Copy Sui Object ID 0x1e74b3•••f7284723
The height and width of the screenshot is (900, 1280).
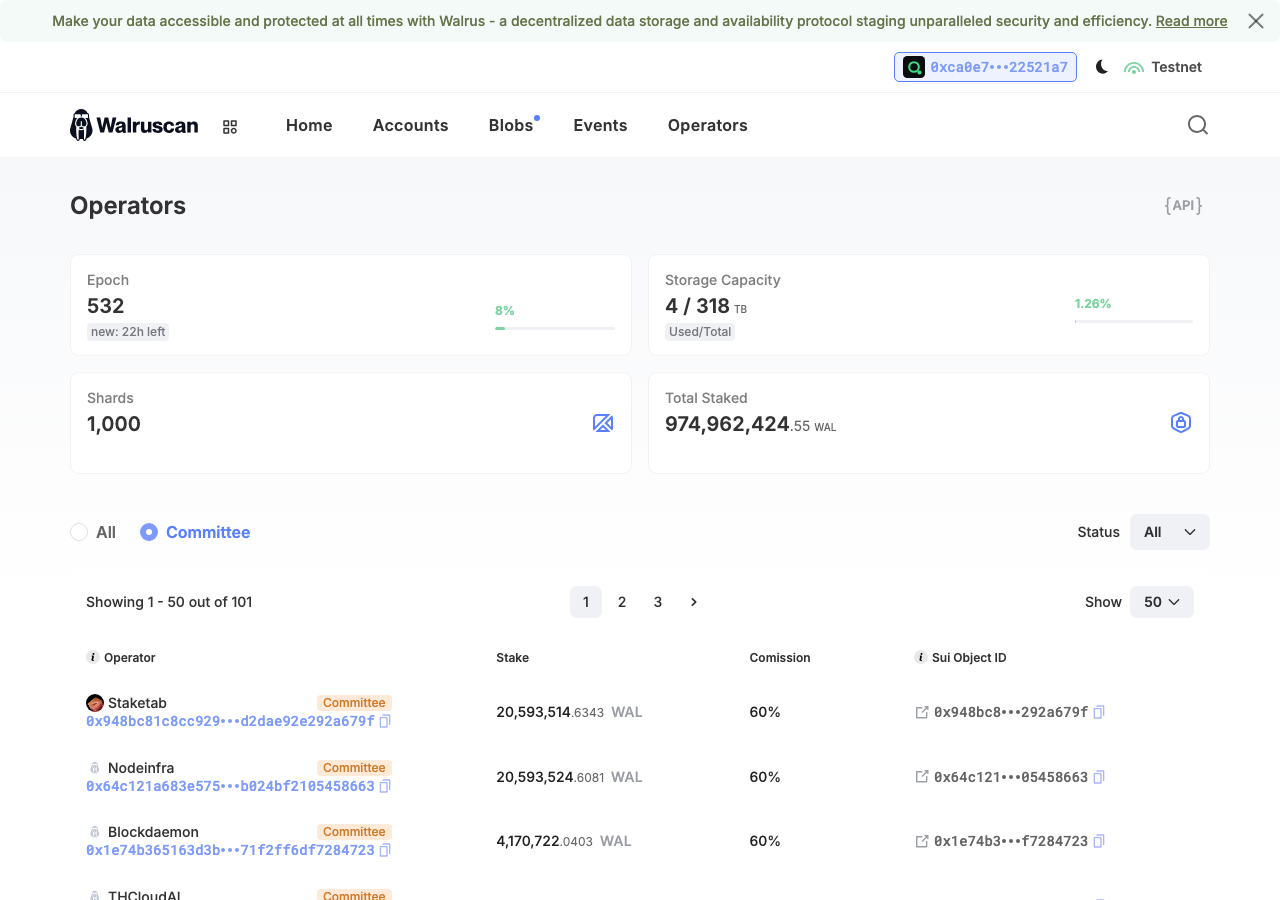pyautogui.click(x=1099, y=841)
